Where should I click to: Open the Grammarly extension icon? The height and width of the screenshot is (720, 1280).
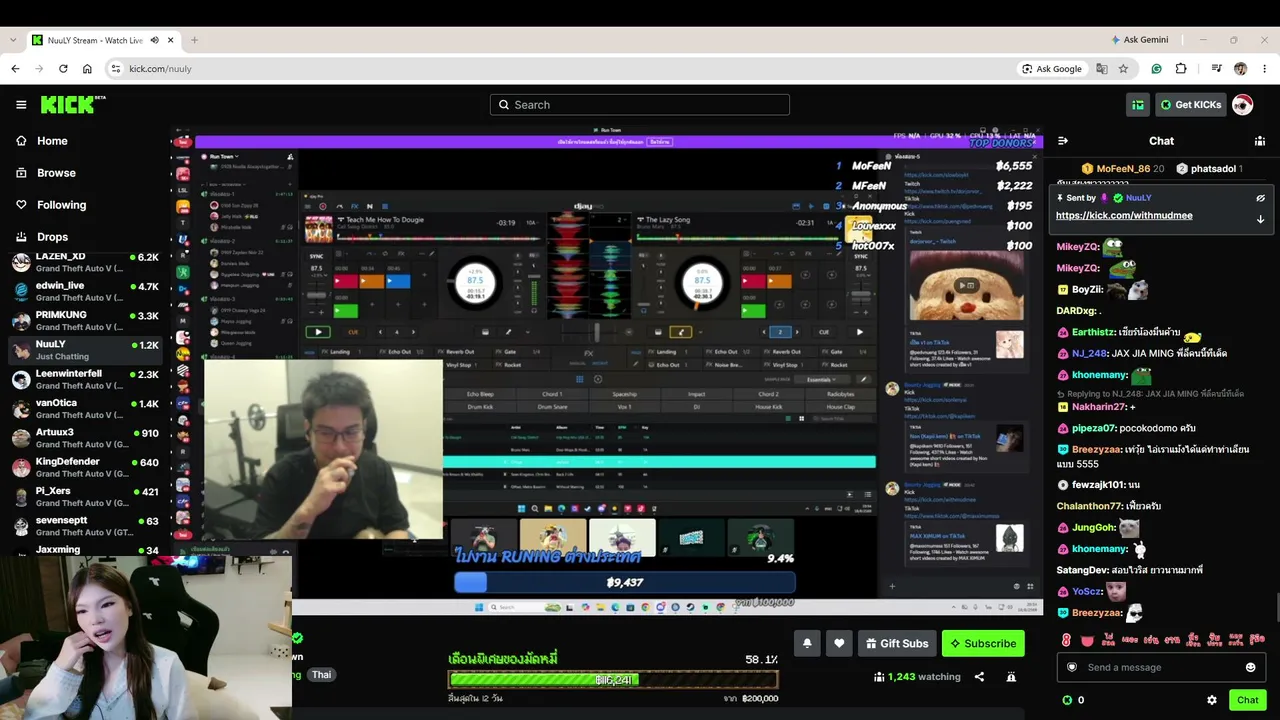pos(1157,69)
